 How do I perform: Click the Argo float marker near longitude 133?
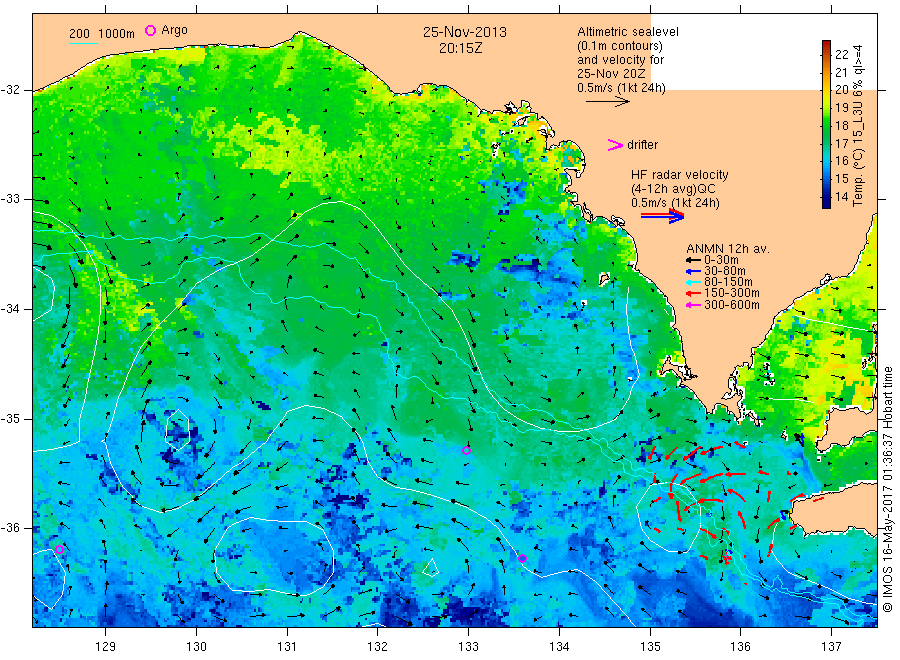tap(466, 451)
